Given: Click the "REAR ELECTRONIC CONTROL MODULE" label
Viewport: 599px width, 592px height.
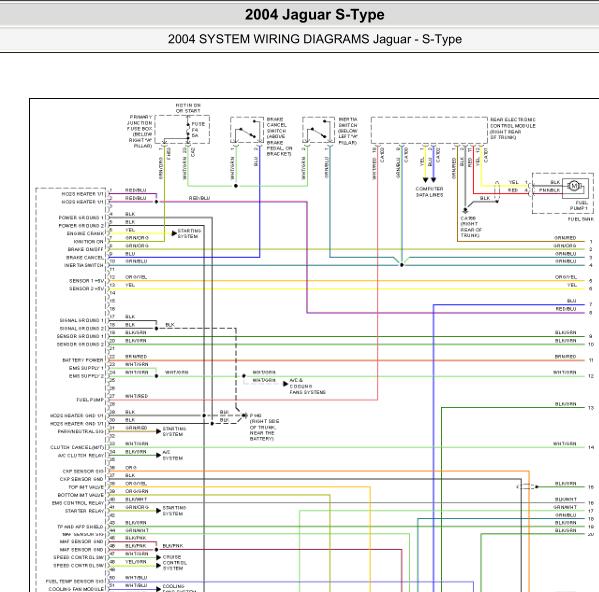Looking at the screenshot, I should tap(513, 129).
